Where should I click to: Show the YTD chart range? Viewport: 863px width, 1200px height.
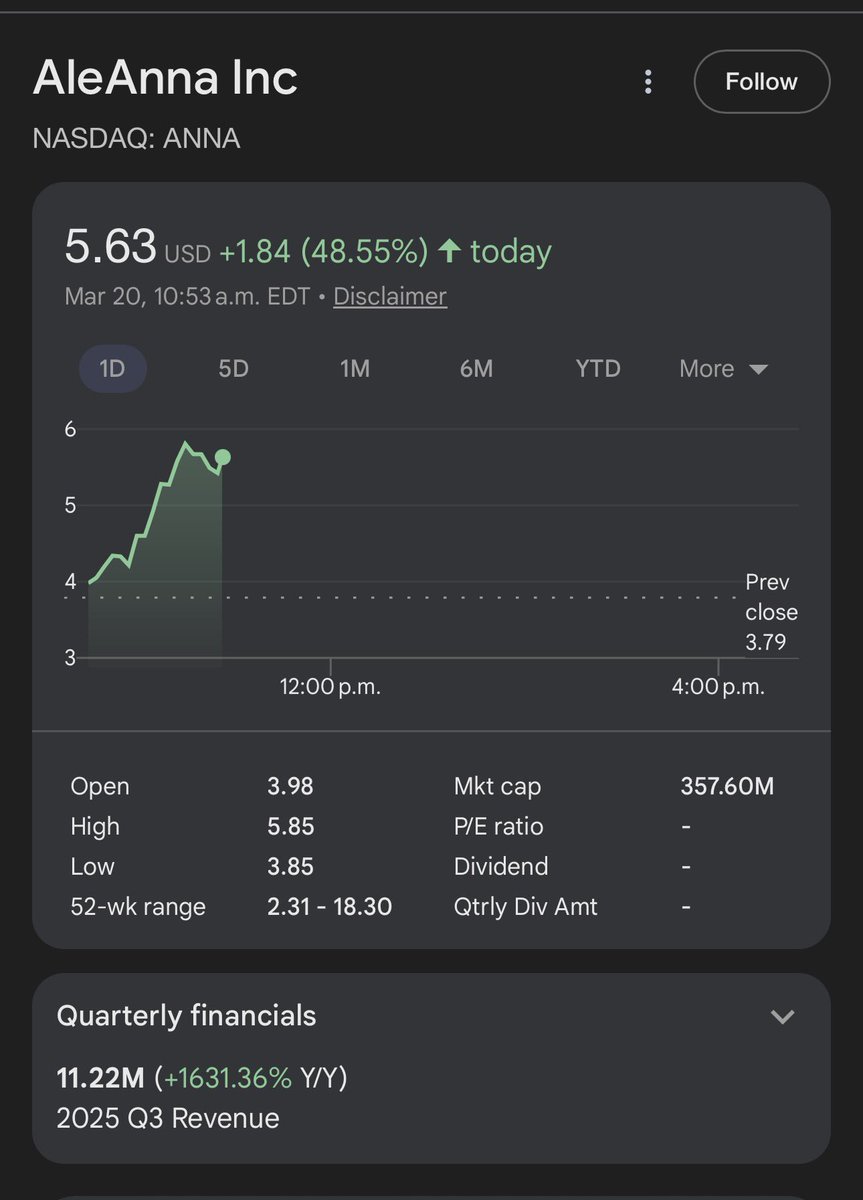pyautogui.click(x=598, y=369)
